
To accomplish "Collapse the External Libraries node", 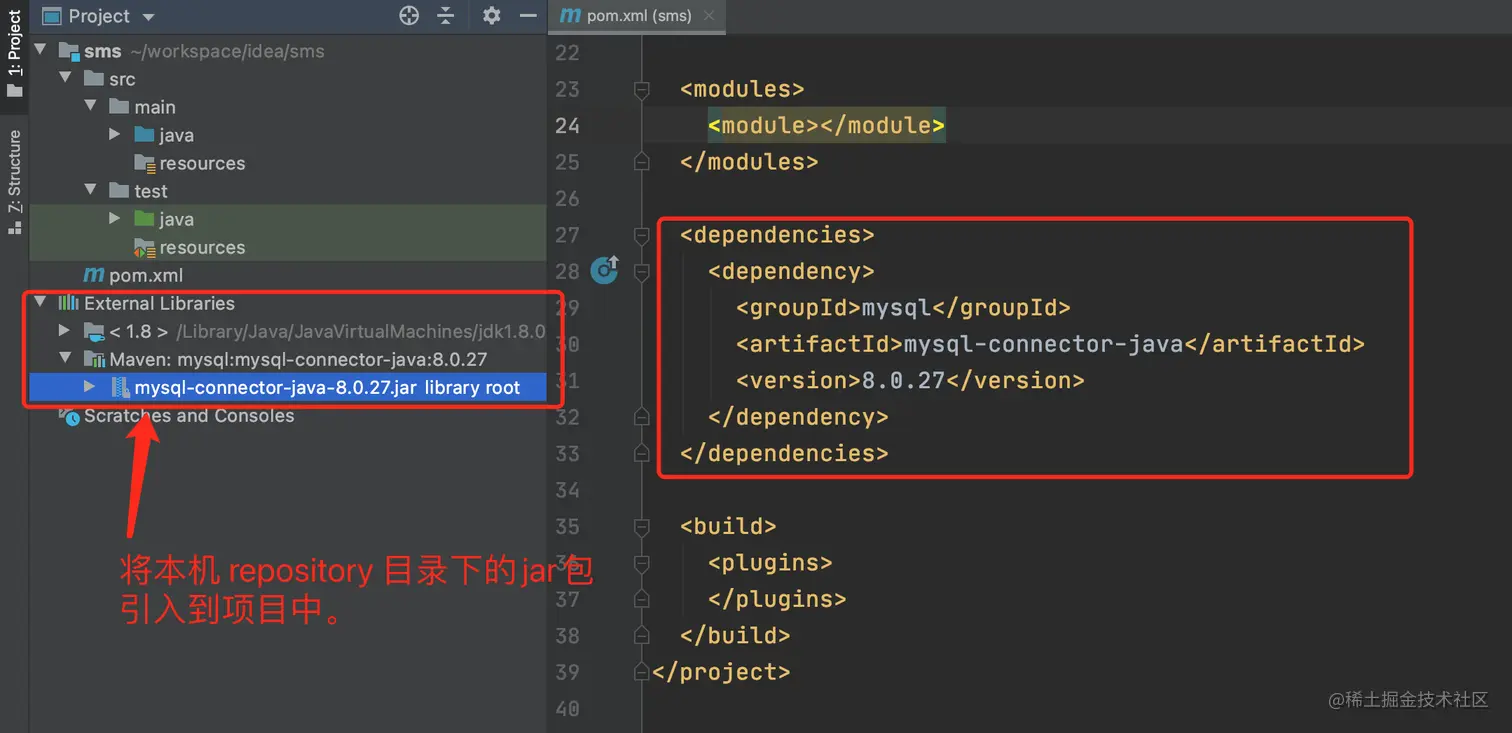I will pos(40,302).
